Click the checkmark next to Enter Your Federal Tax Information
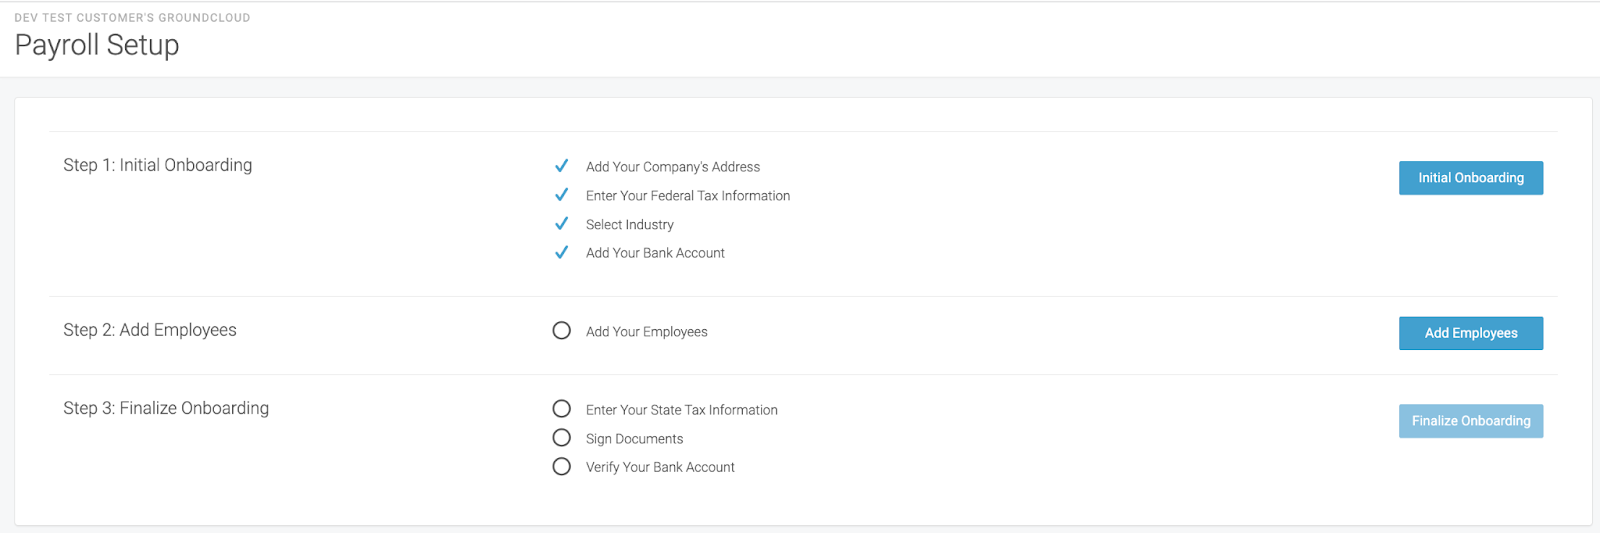 point(561,195)
